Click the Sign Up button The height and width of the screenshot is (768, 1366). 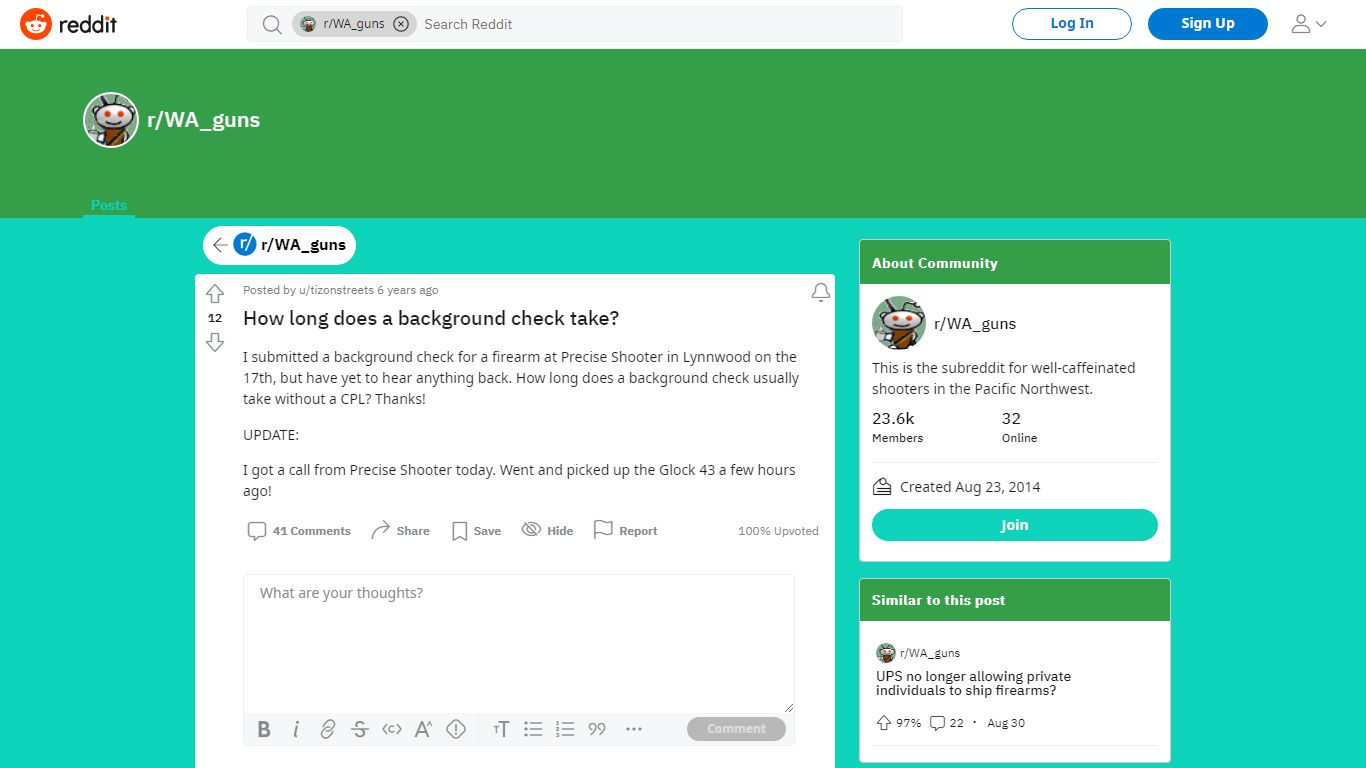pyautogui.click(x=1208, y=24)
